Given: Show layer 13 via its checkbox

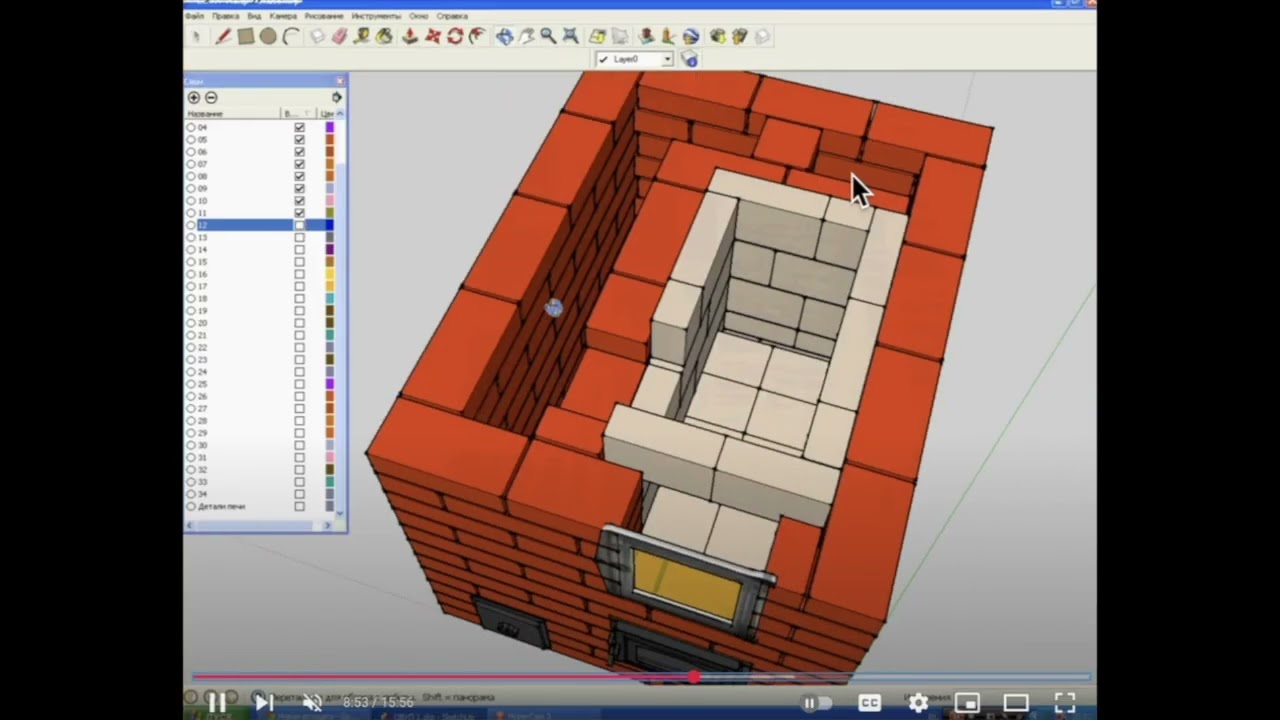Looking at the screenshot, I should [x=299, y=237].
